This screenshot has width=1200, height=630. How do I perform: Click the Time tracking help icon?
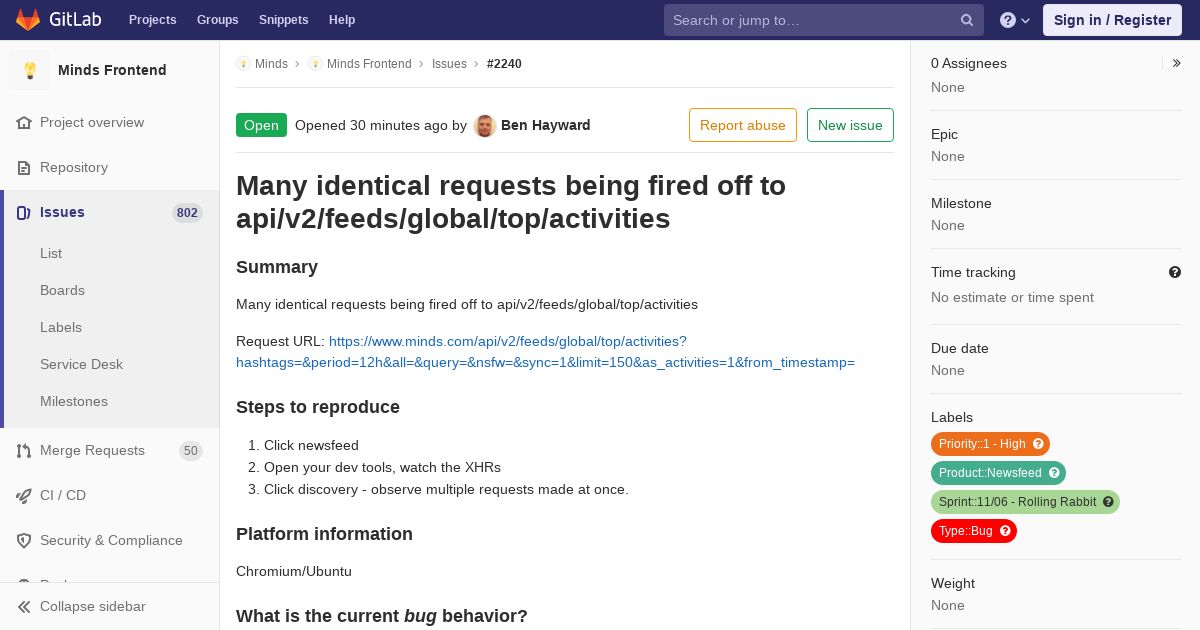(1175, 272)
